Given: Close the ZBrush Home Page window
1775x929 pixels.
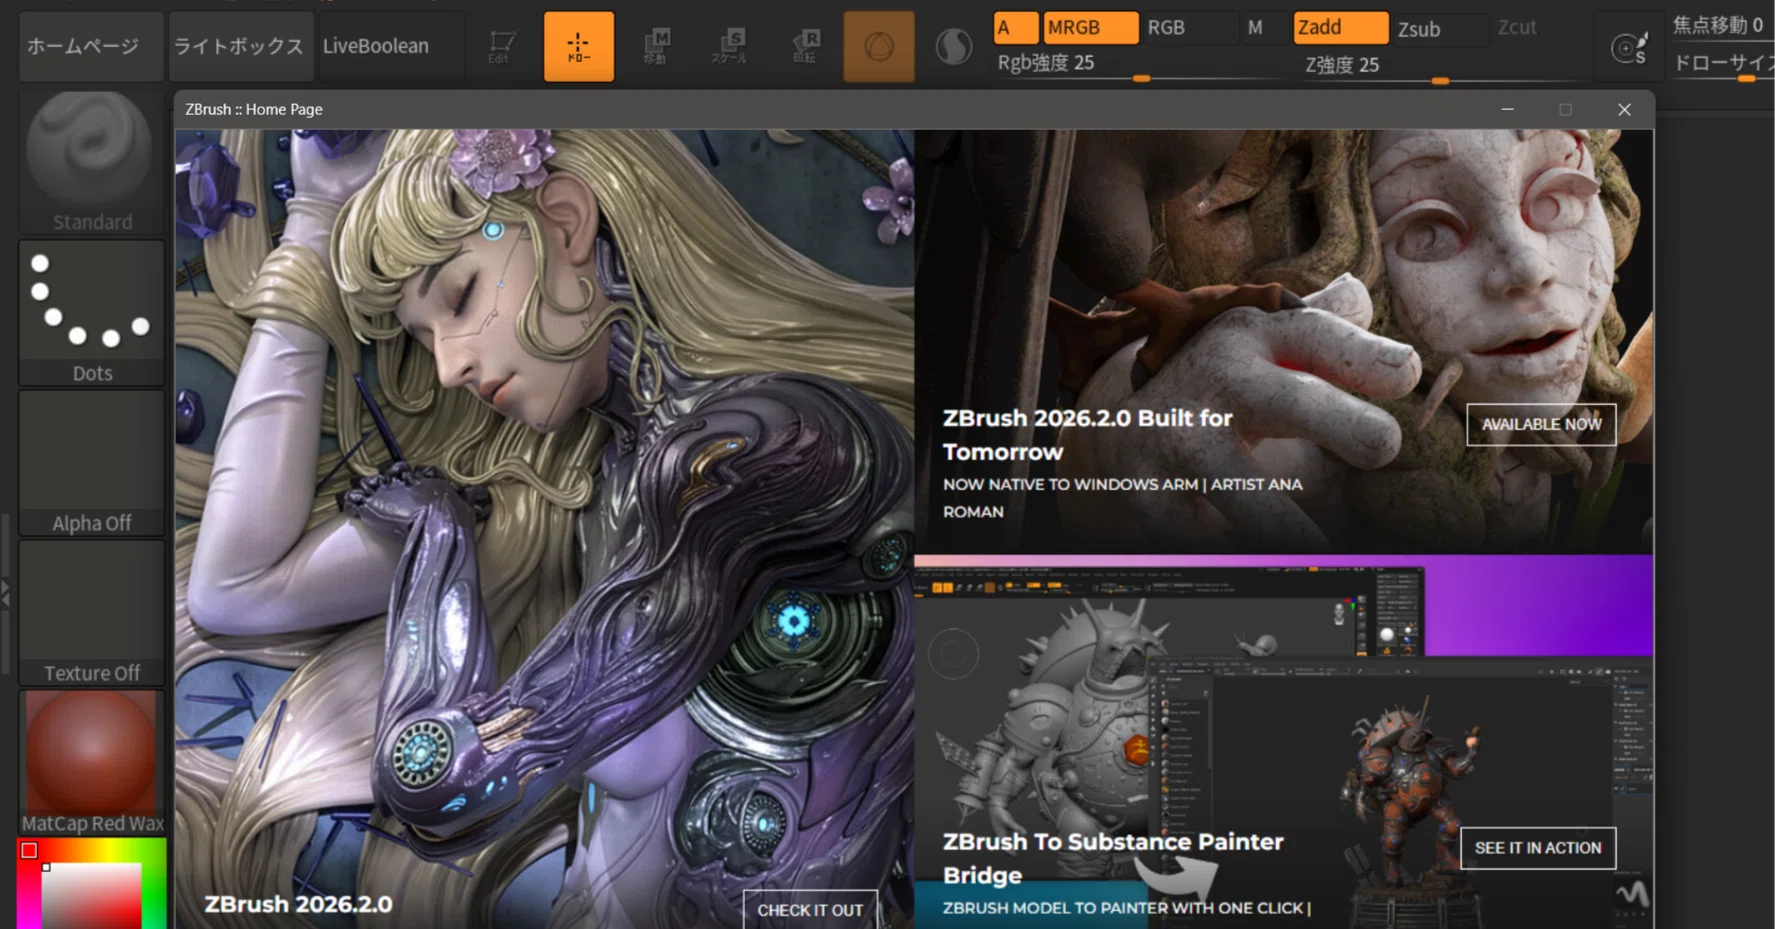Looking at the screenshot, I should click(x=1624, y=110).
